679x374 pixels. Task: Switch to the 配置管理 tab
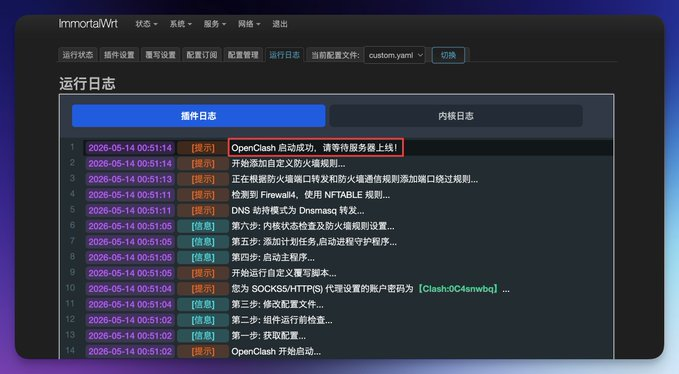(x=243, y=55)
